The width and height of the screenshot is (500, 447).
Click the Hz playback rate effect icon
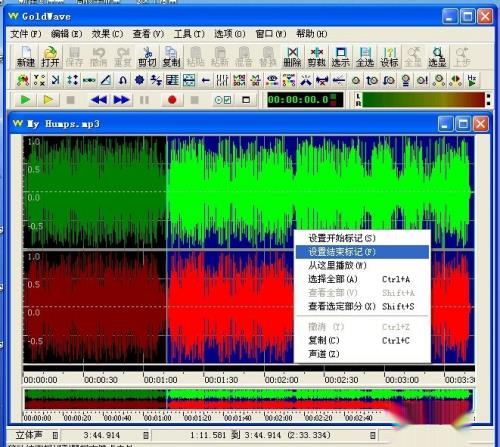(x=472, y=80)
